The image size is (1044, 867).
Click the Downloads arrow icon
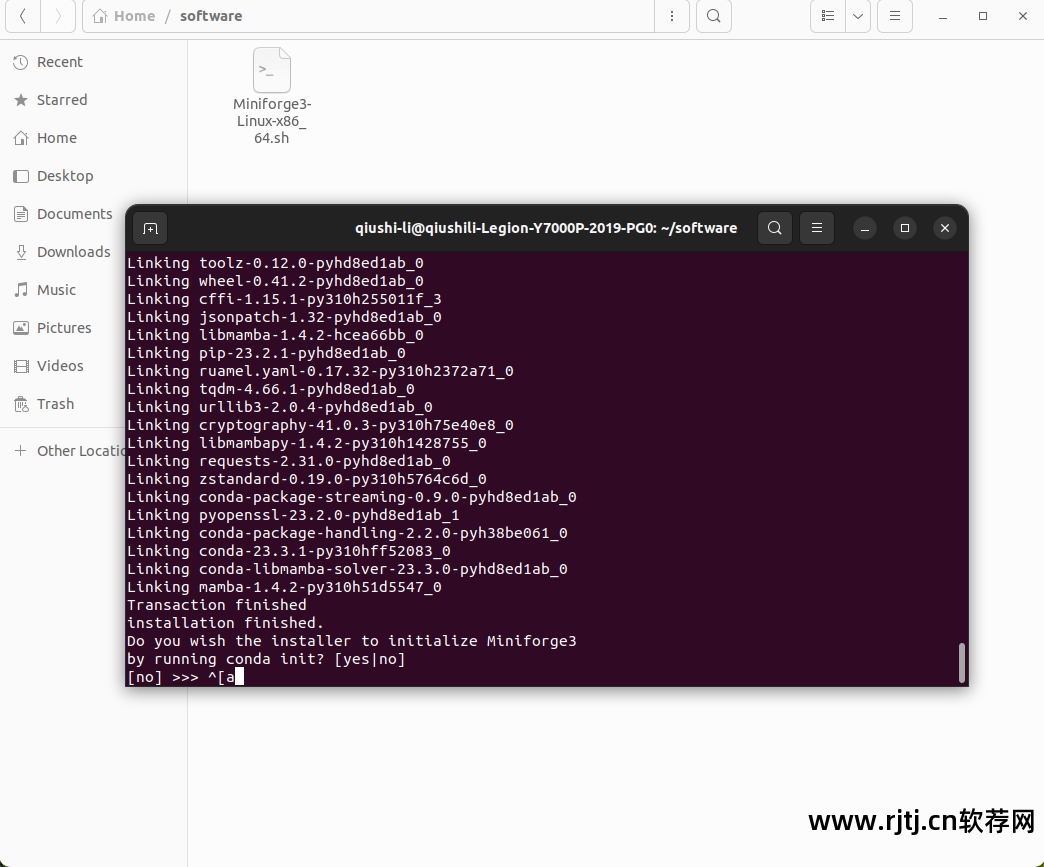pos(21,252)
